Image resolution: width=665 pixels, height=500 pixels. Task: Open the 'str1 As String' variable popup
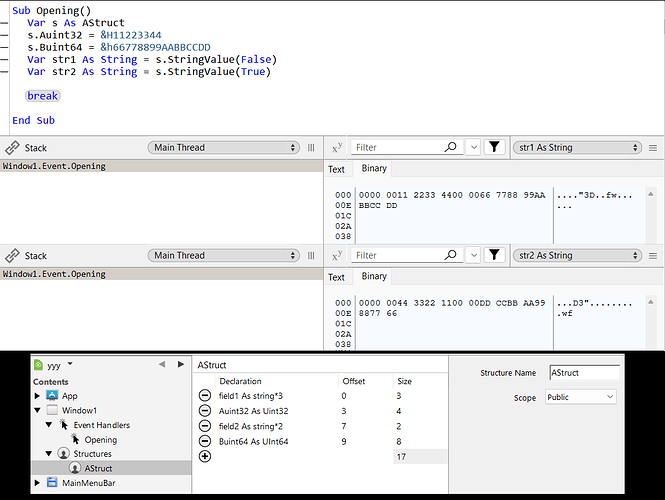coord(577,148)
